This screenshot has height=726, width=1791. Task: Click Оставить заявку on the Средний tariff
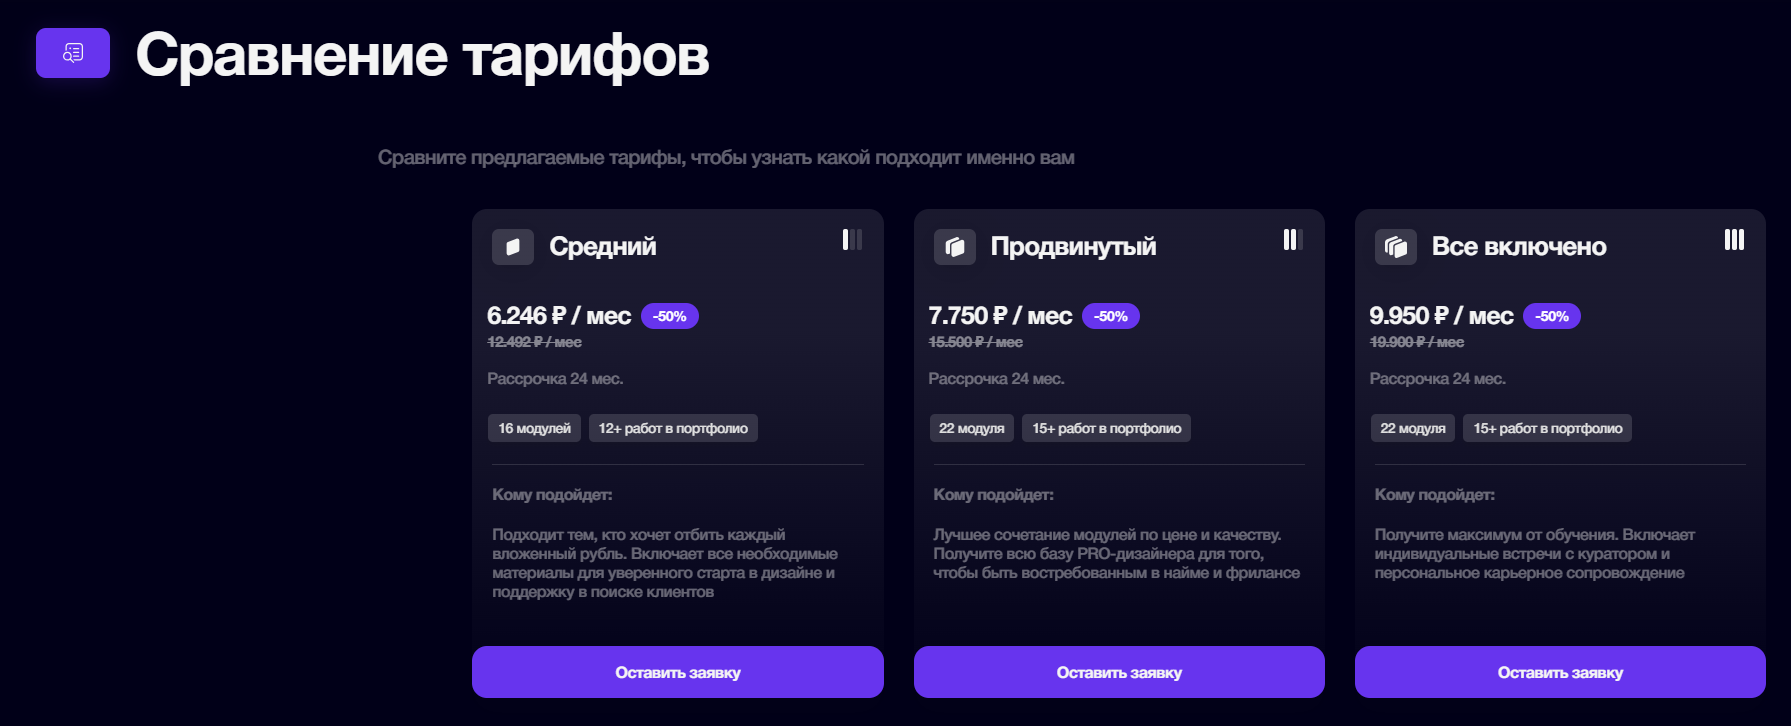(x=677, y=672)
